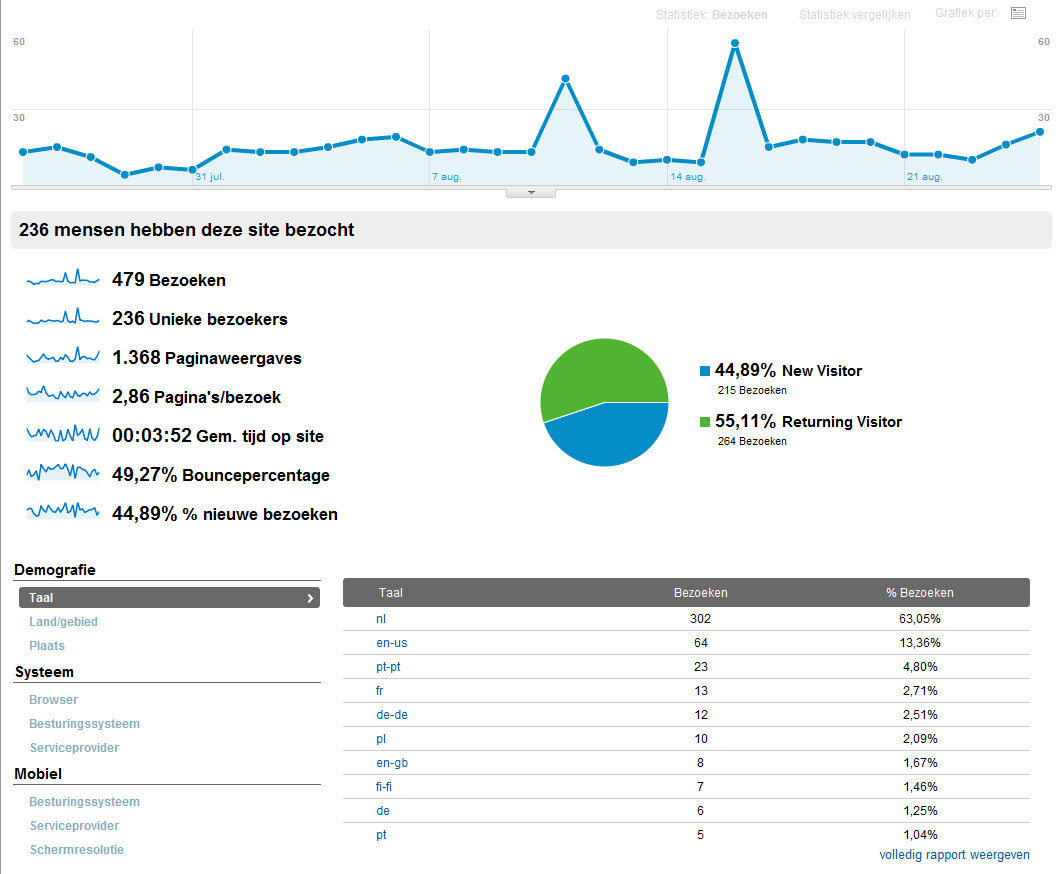Click the % nieuwe bezoeken sparkline
Image resolution: width=1062 pixels, height=874 pixels.
pyautogui.click(x=63, y=510)
